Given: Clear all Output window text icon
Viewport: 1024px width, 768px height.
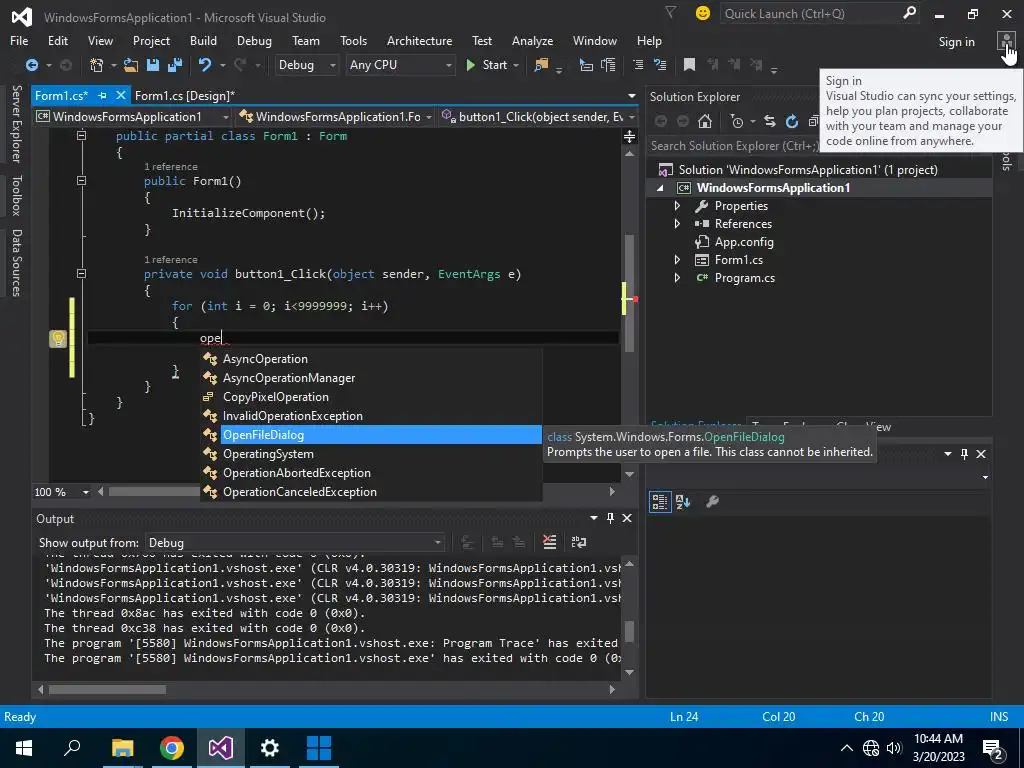Looking at the screenshot, I should 549,542.
